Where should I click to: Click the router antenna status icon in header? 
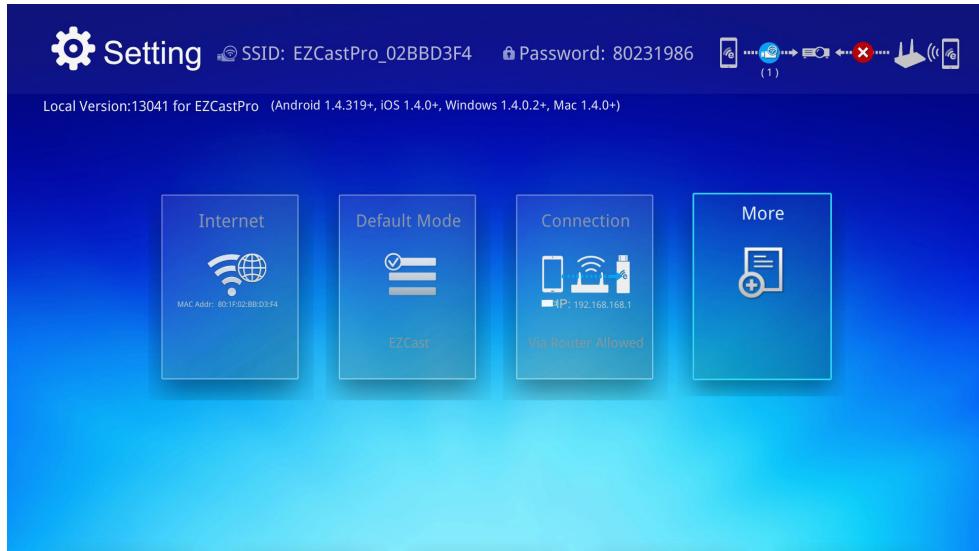909,54
